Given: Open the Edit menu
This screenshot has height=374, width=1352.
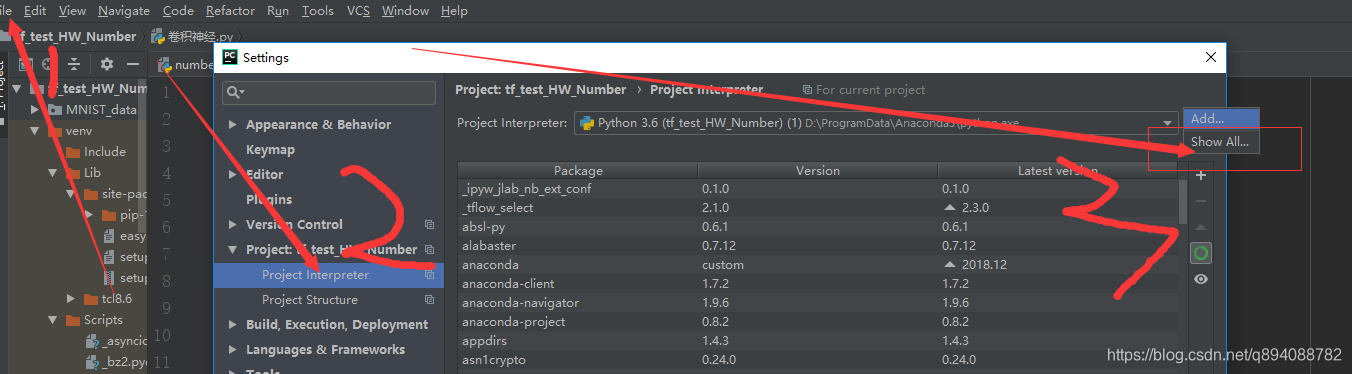Looking at the screenshot, I should (x=35, y=11).
